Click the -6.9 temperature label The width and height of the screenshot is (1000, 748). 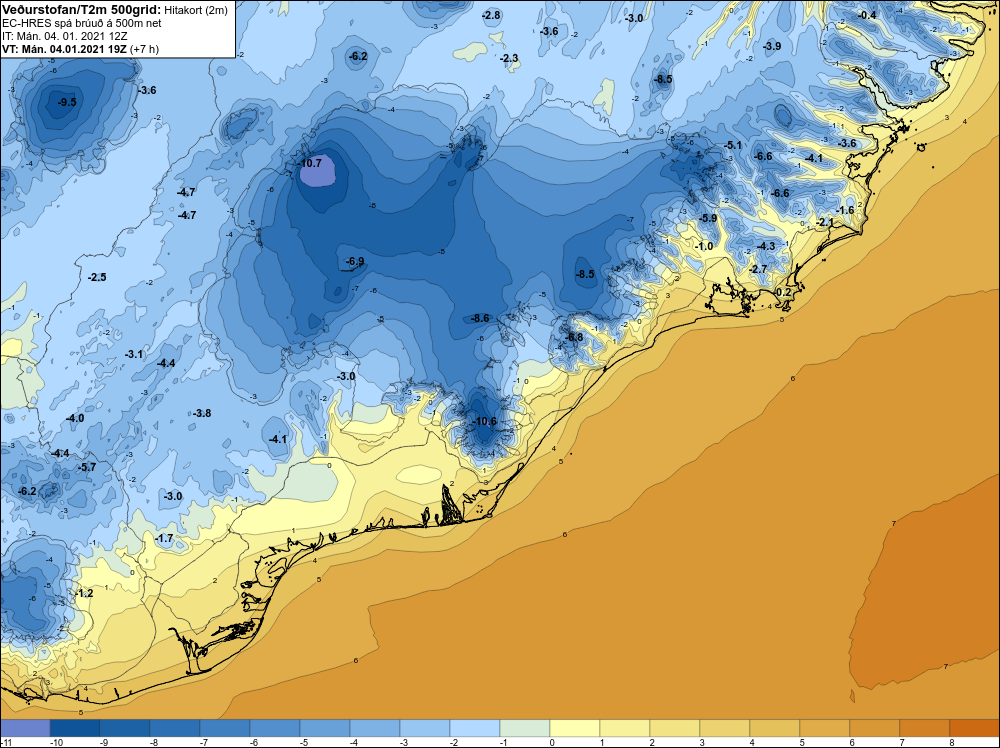click(x=355, y=261)
